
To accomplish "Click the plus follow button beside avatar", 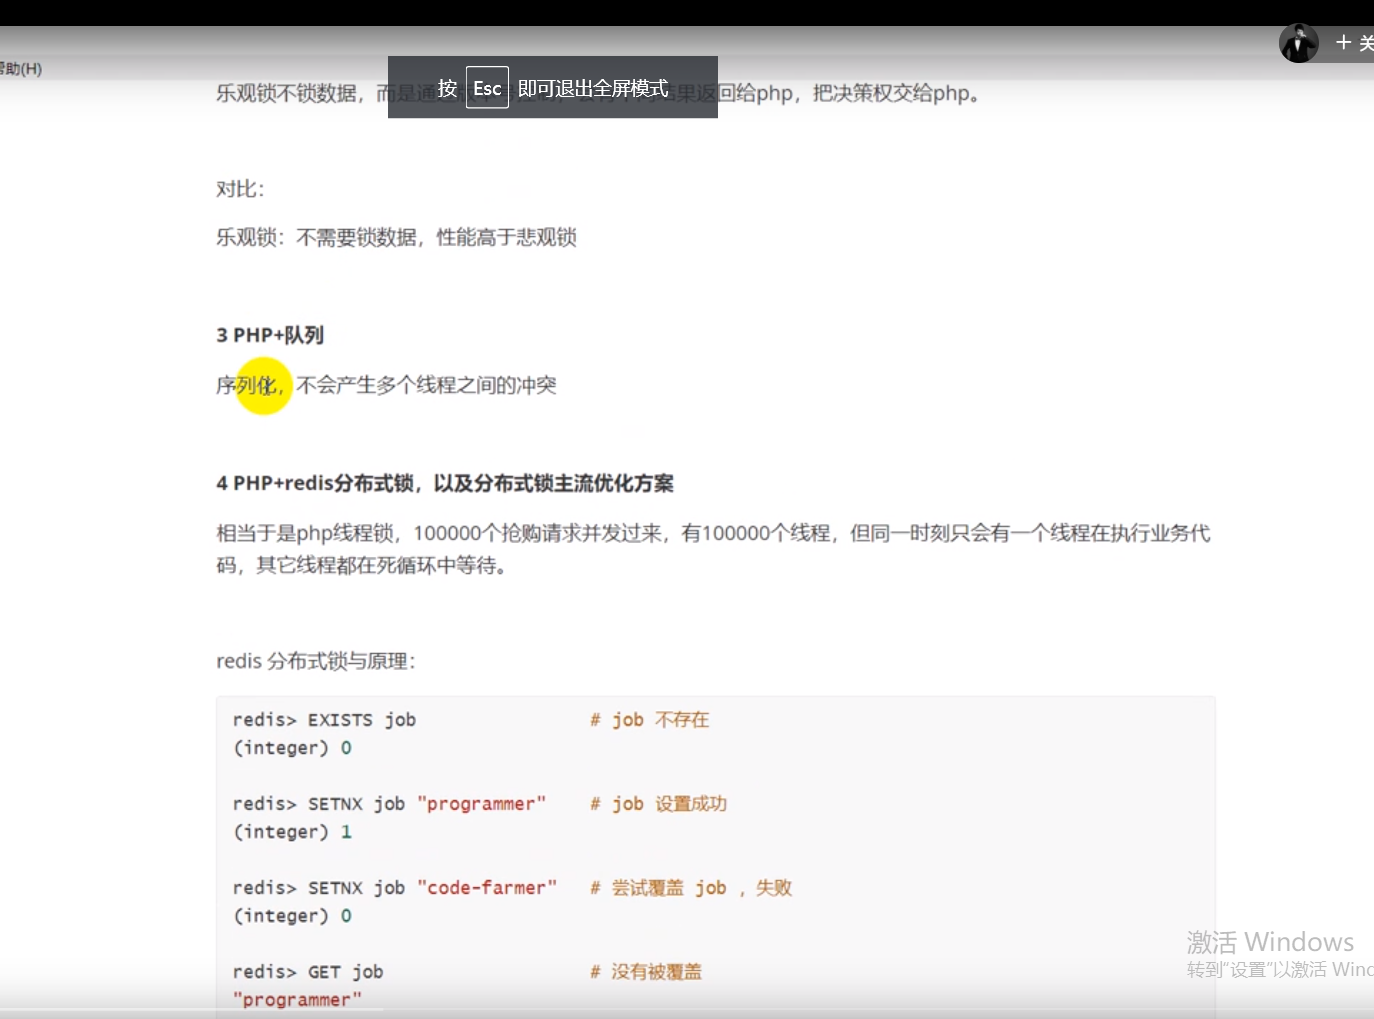I will [x=1354, y=43].
